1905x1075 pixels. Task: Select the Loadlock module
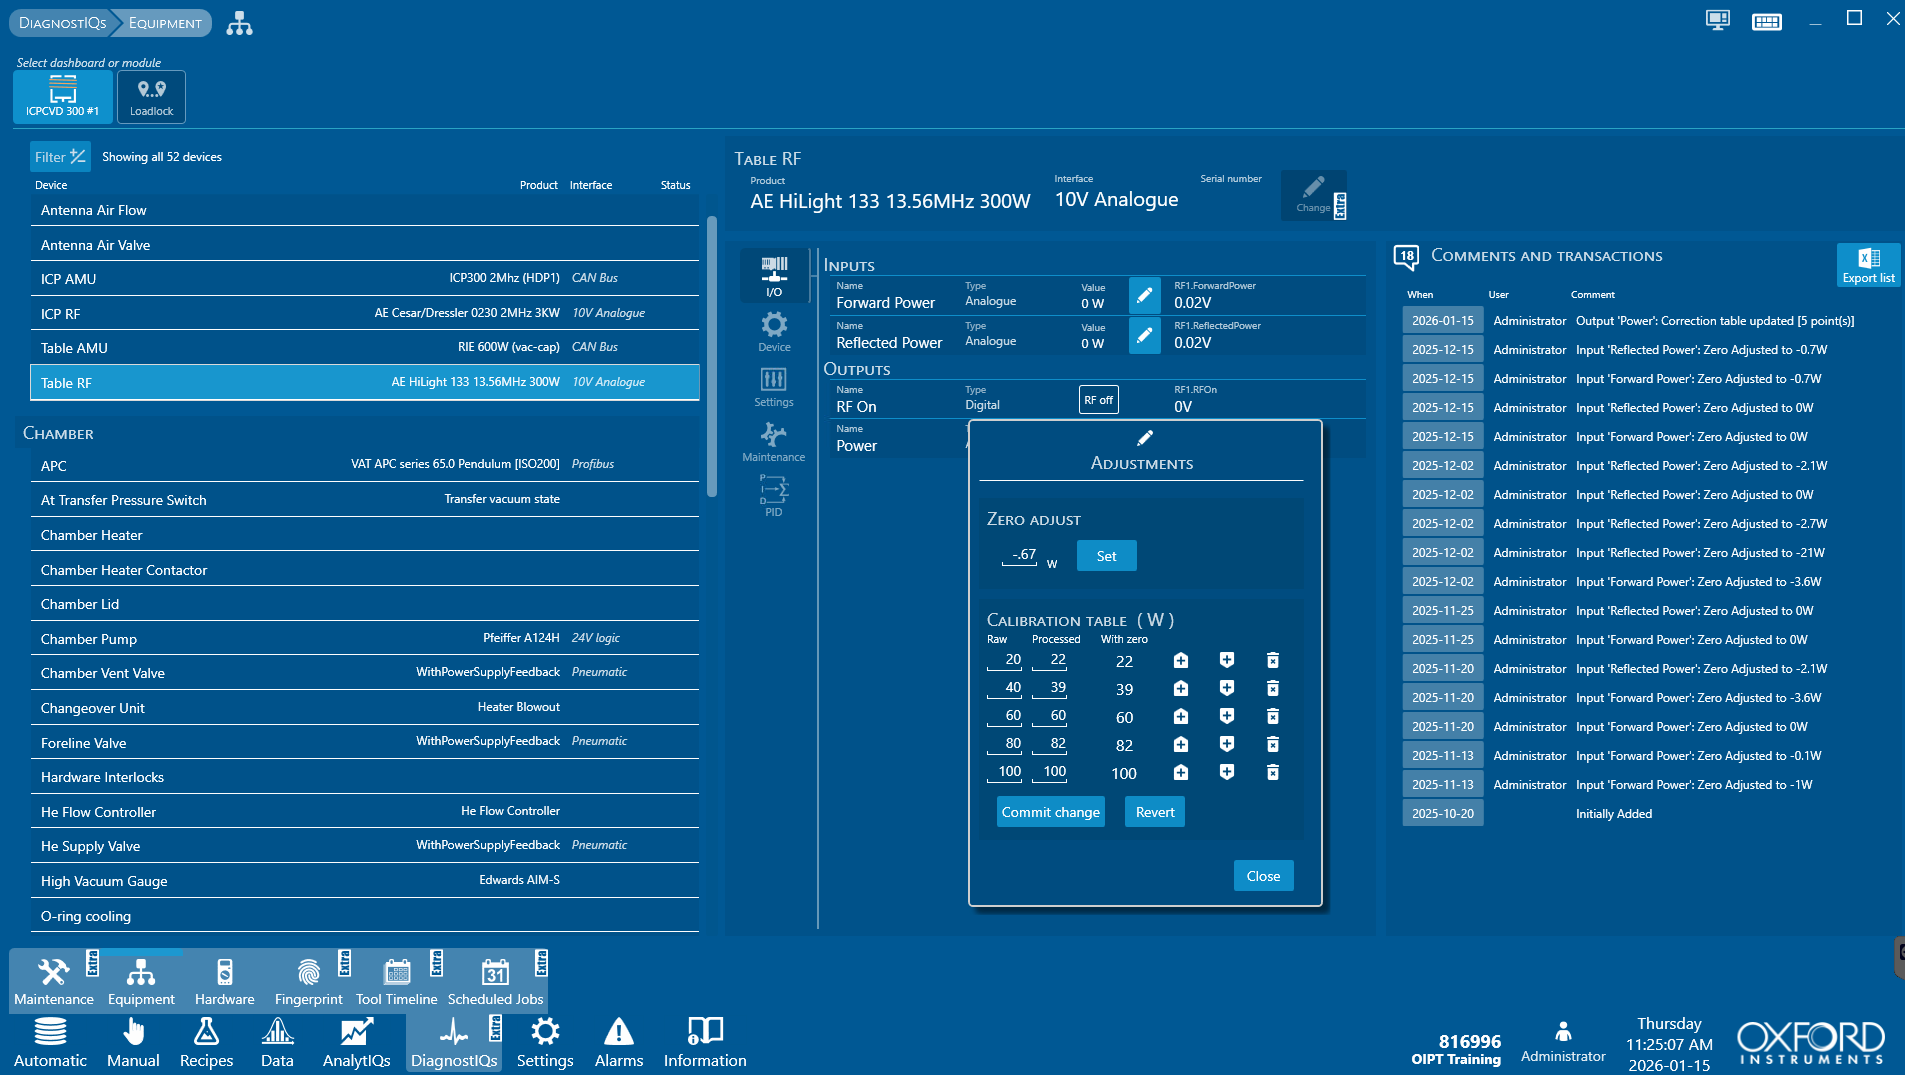click(151, 97)
